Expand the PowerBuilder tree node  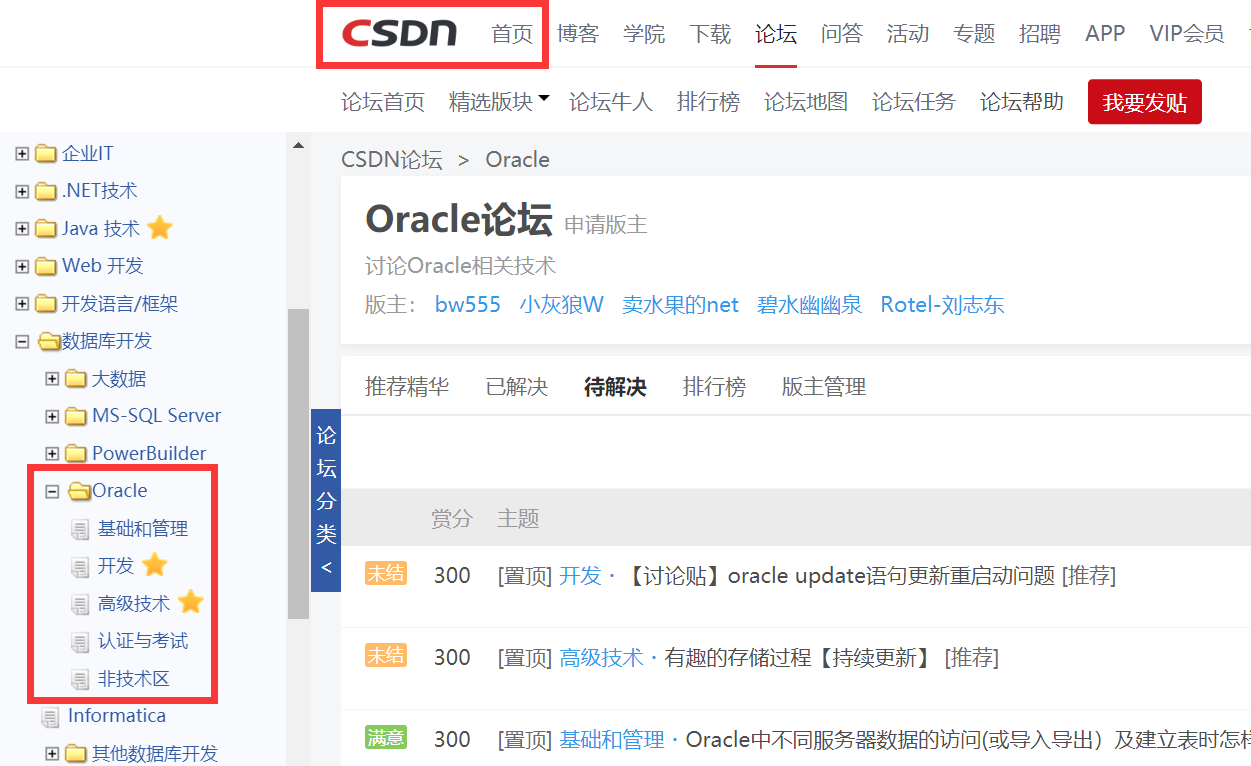point(52,454)
